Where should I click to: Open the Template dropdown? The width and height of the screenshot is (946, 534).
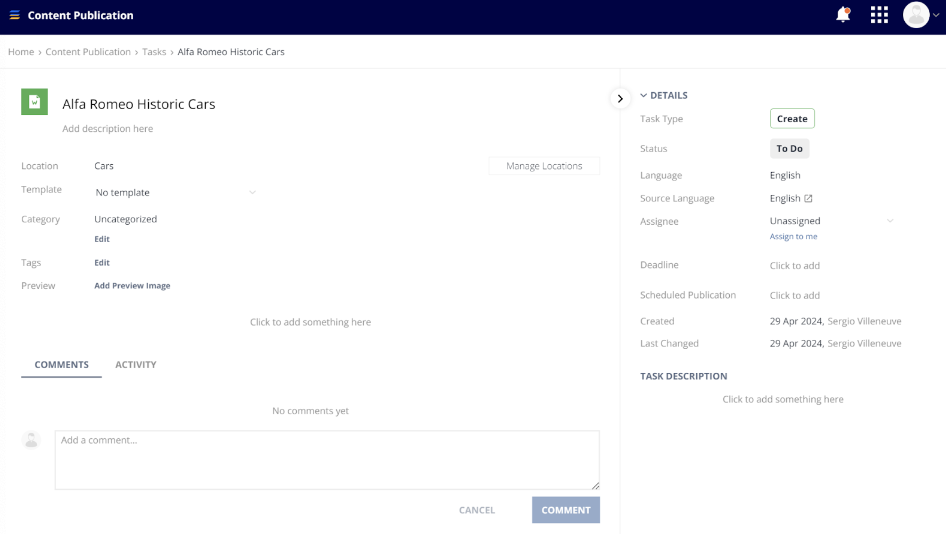coord(175,192)
